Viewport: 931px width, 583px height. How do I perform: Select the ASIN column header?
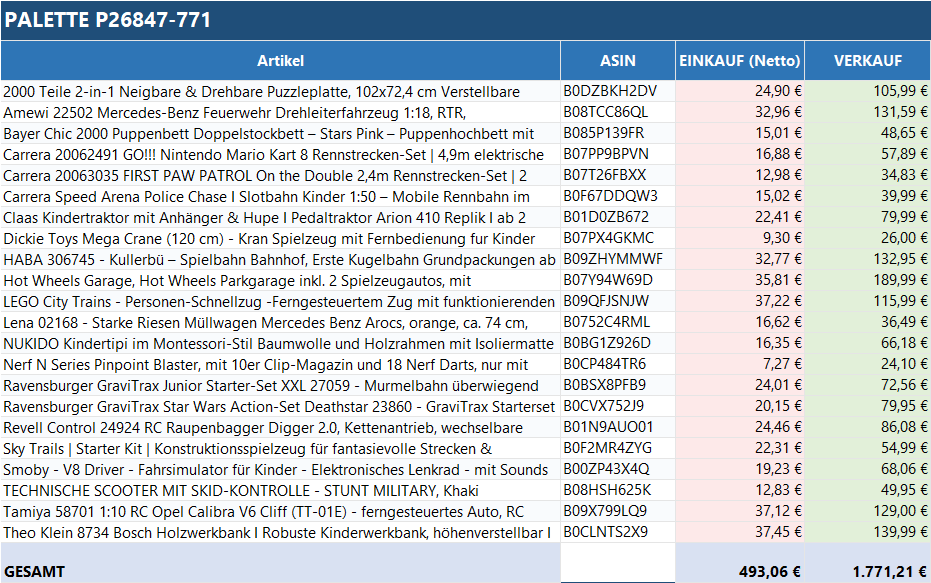(x=617, y=61)
